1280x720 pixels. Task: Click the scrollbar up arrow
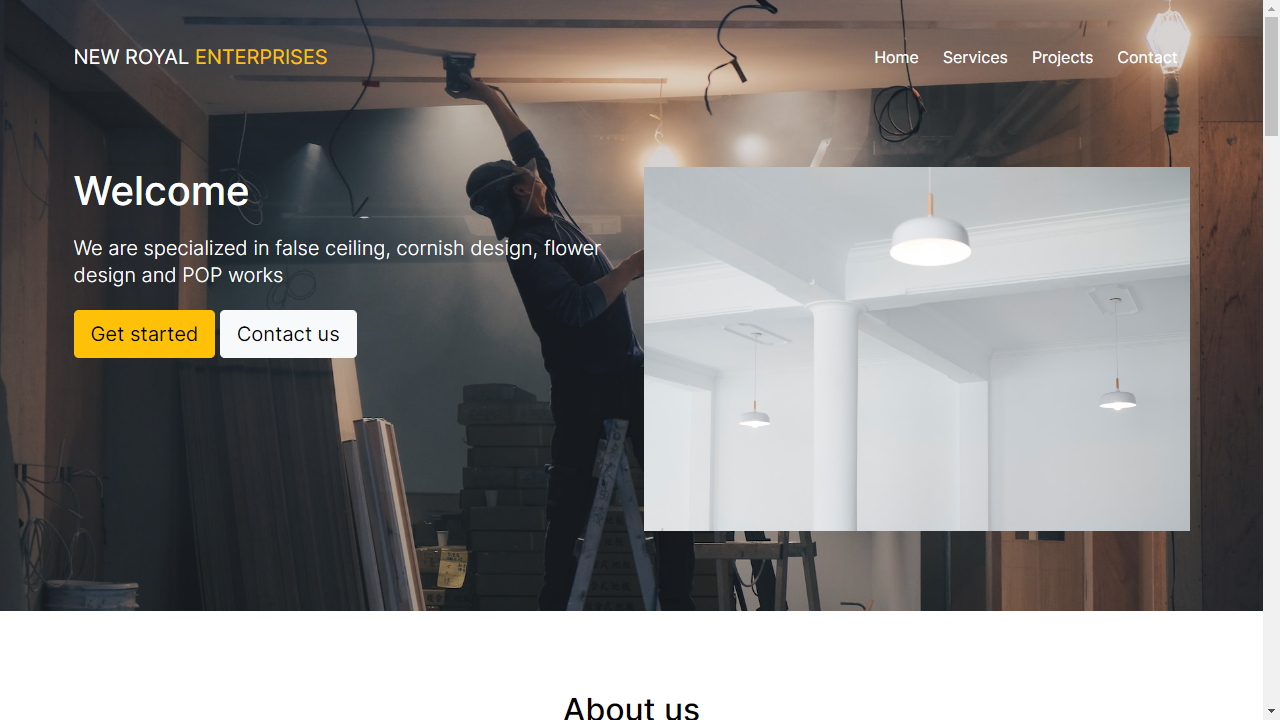click(1271, 8)
